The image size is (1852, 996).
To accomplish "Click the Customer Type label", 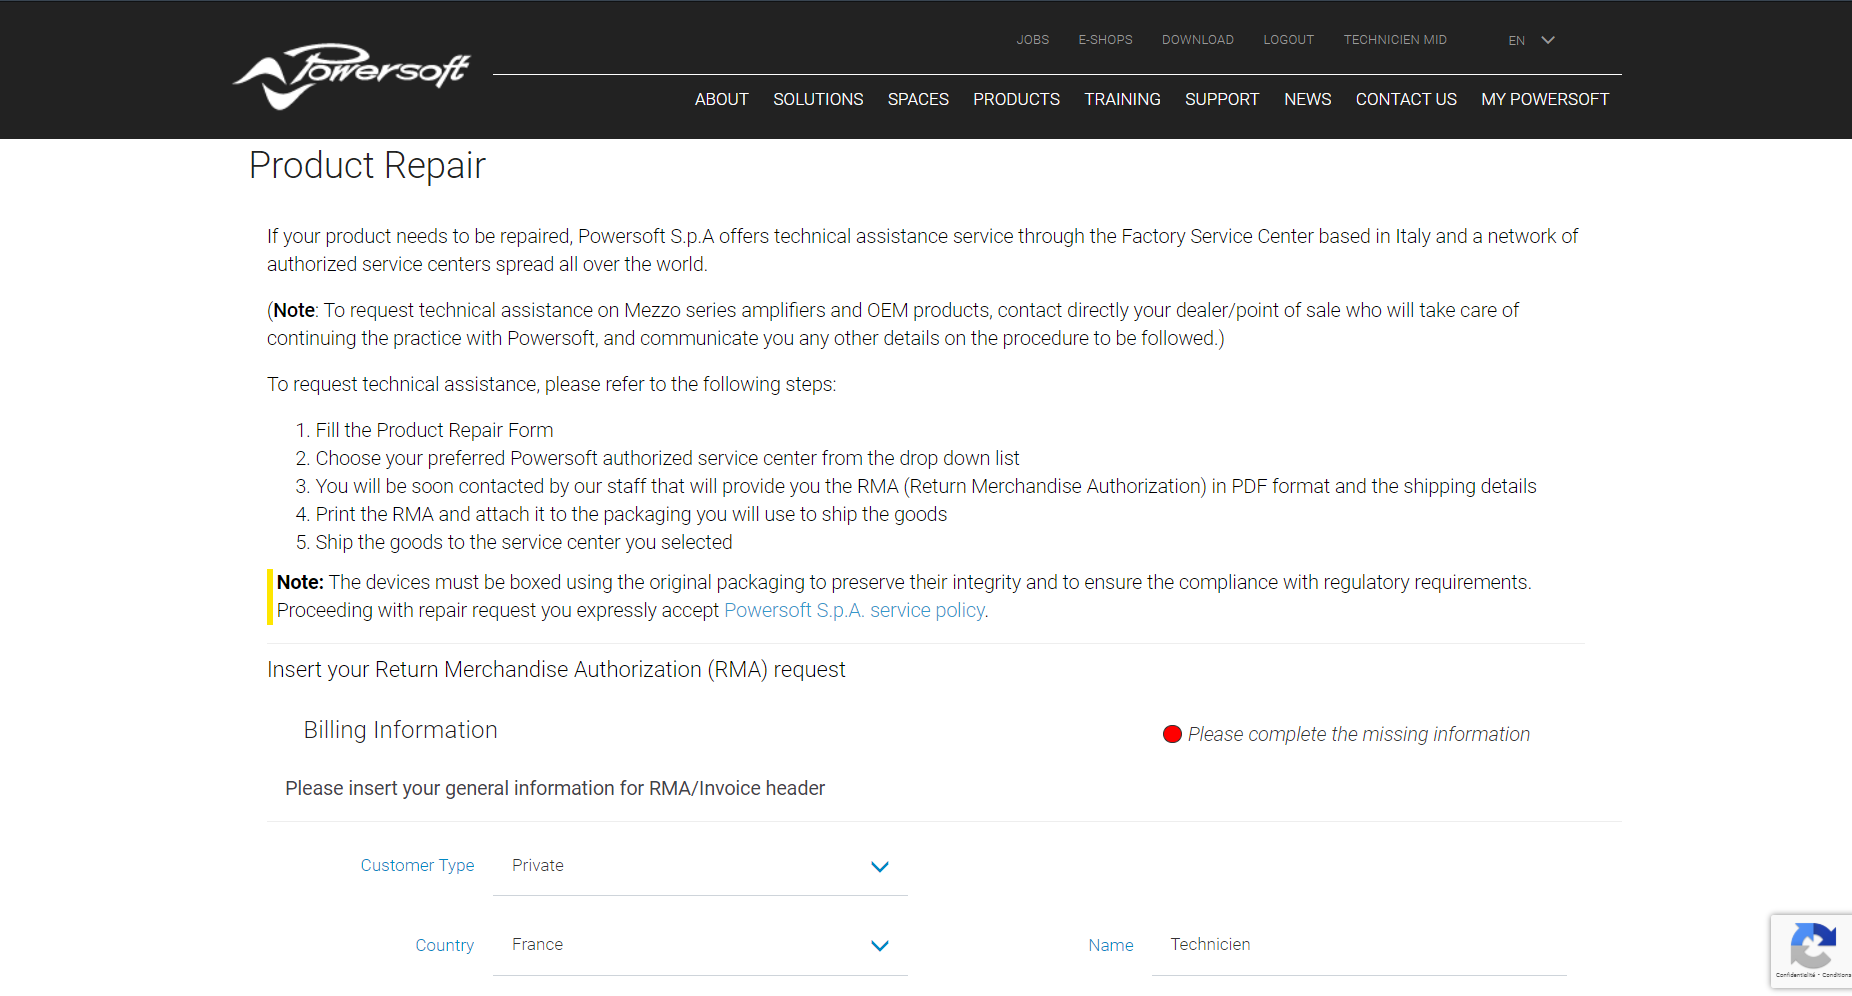I will [x=417, y=865].
